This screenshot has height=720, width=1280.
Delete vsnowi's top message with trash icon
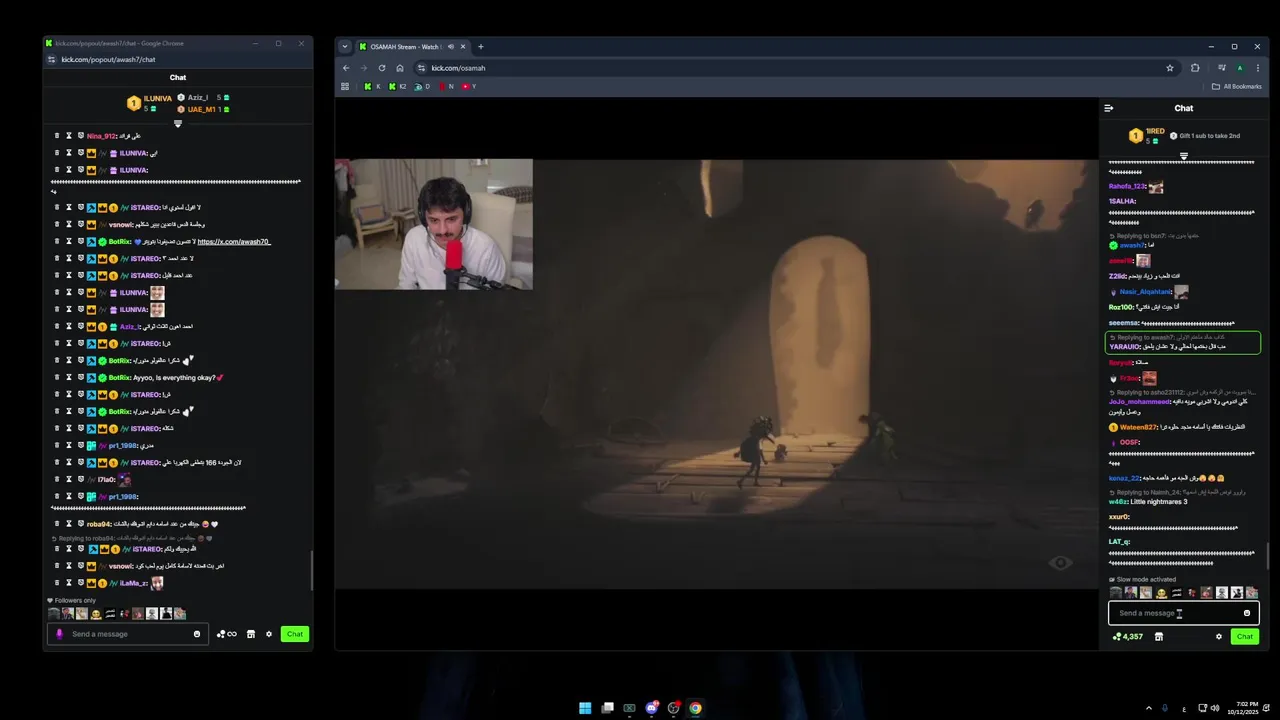click(x=57, y=224)
